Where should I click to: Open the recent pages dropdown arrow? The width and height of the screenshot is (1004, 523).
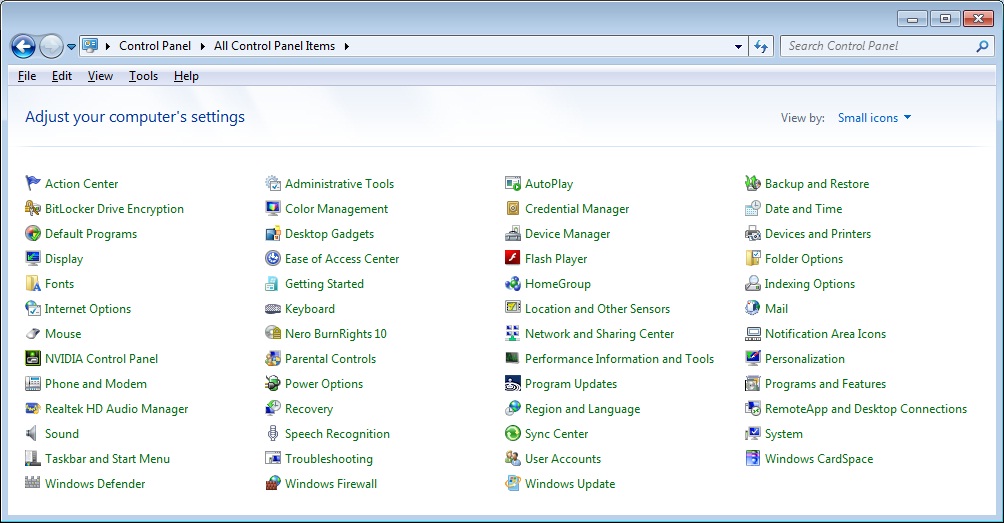click(71, 47)
